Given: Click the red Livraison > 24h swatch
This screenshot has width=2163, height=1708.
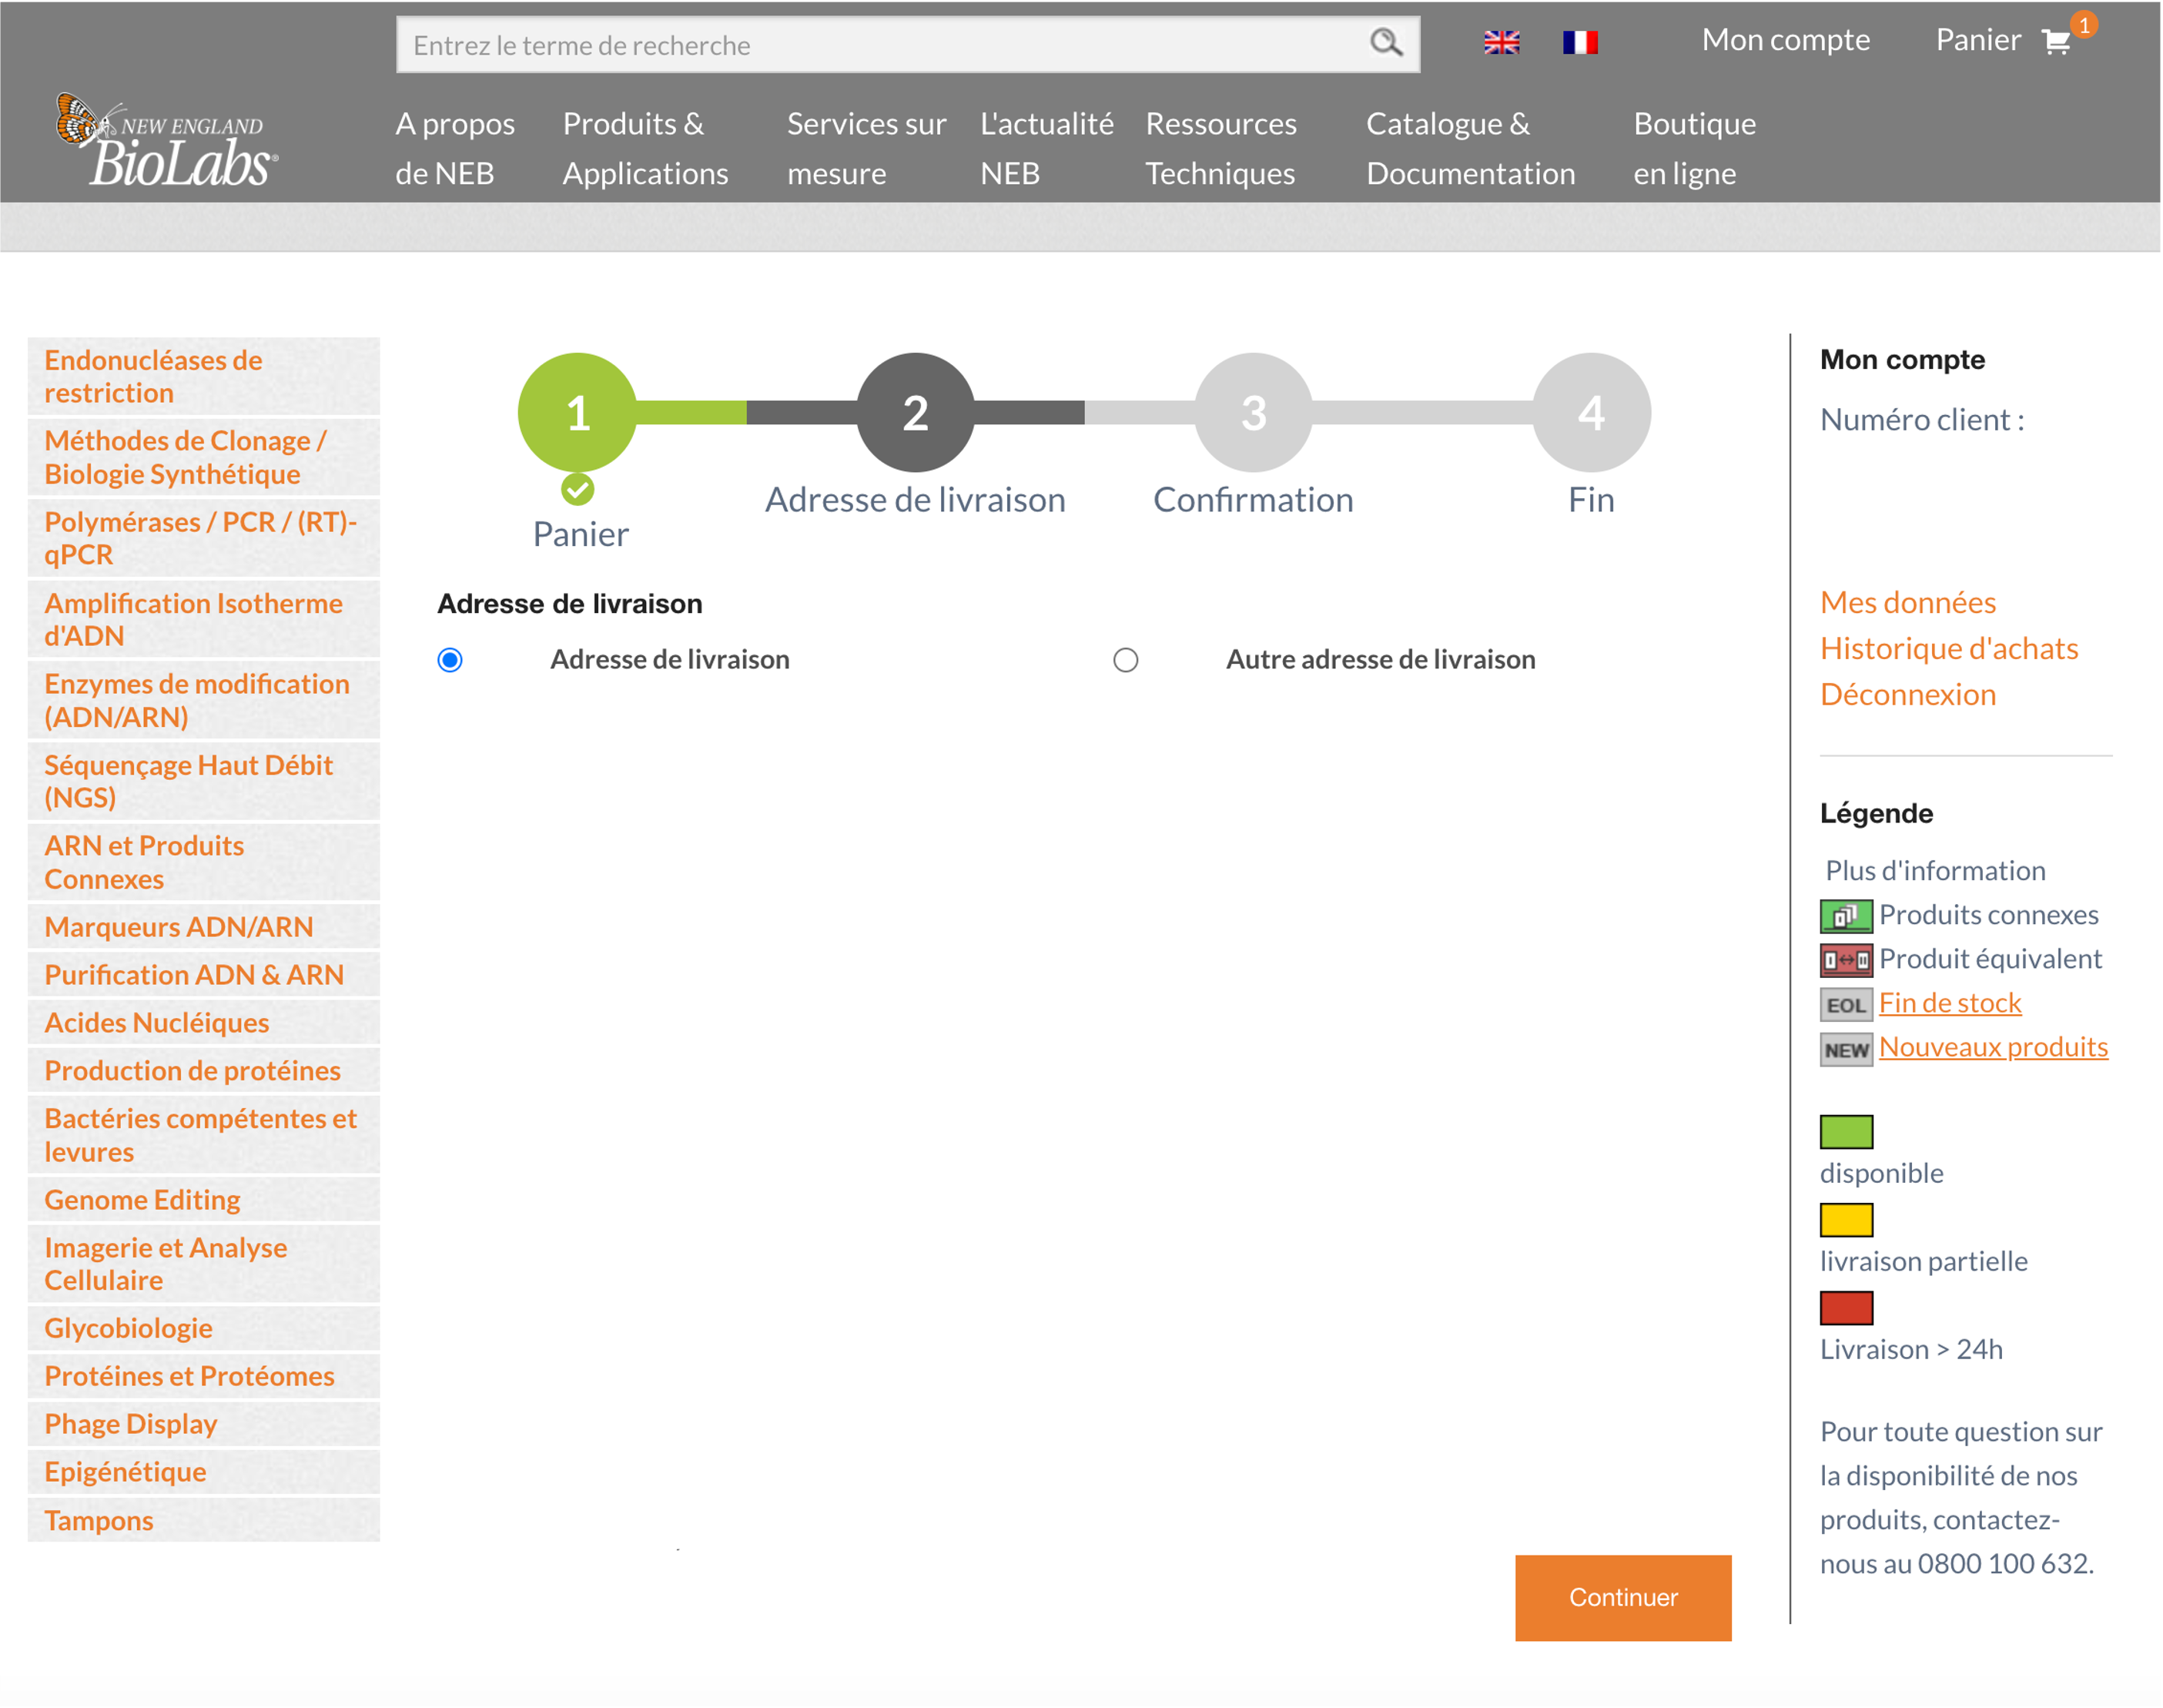Looking at the screenshot, I should [x=1845, y=1308].
